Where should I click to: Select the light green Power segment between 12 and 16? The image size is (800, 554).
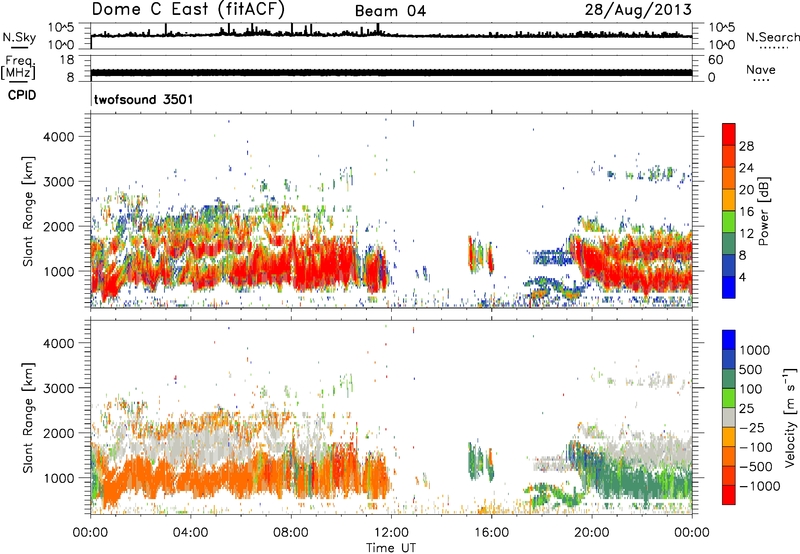pyautogui.click(x=729, y=222)
